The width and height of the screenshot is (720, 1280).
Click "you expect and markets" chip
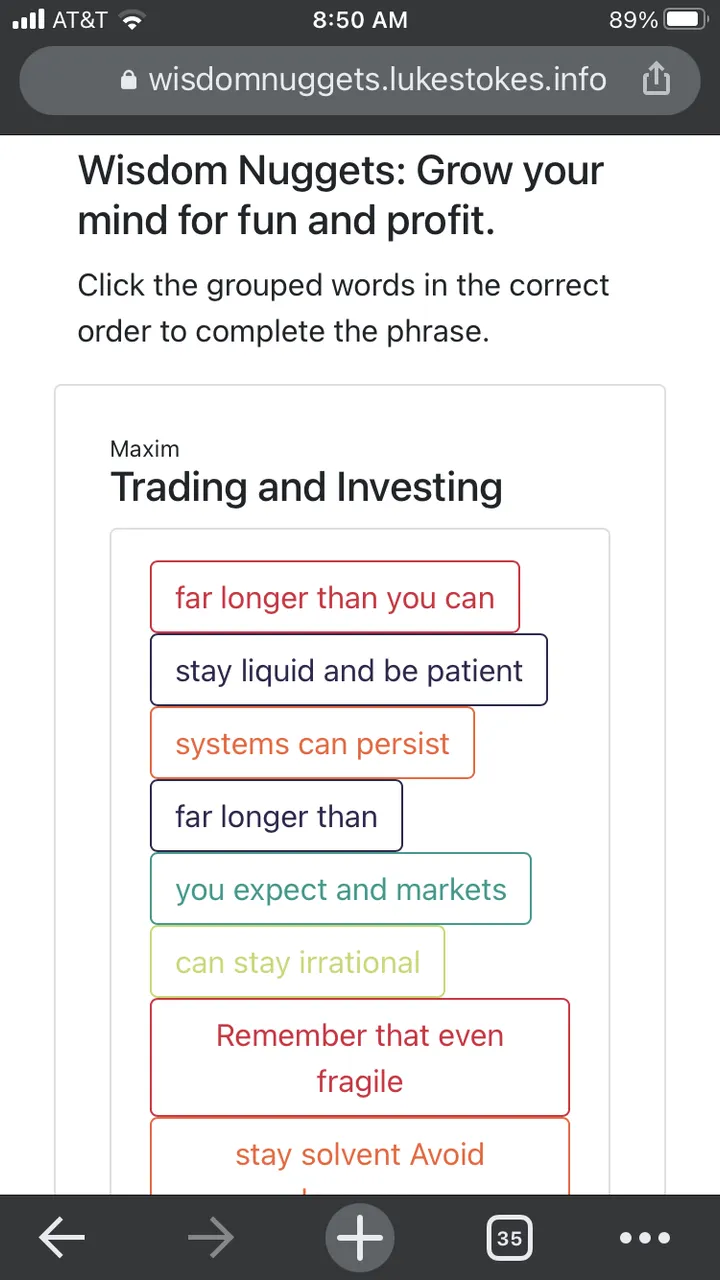[341, 889]
